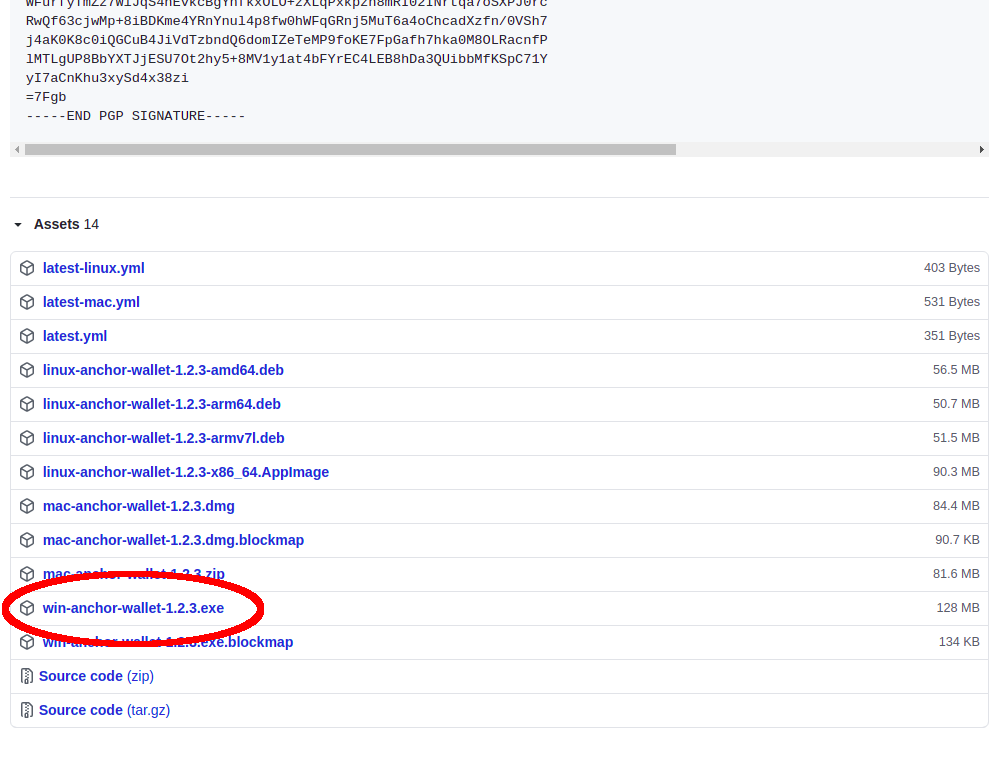The image size is (992, 763).
Task: Click package icon beside latest-mac.yml
Action: click(x=27, y=302)
